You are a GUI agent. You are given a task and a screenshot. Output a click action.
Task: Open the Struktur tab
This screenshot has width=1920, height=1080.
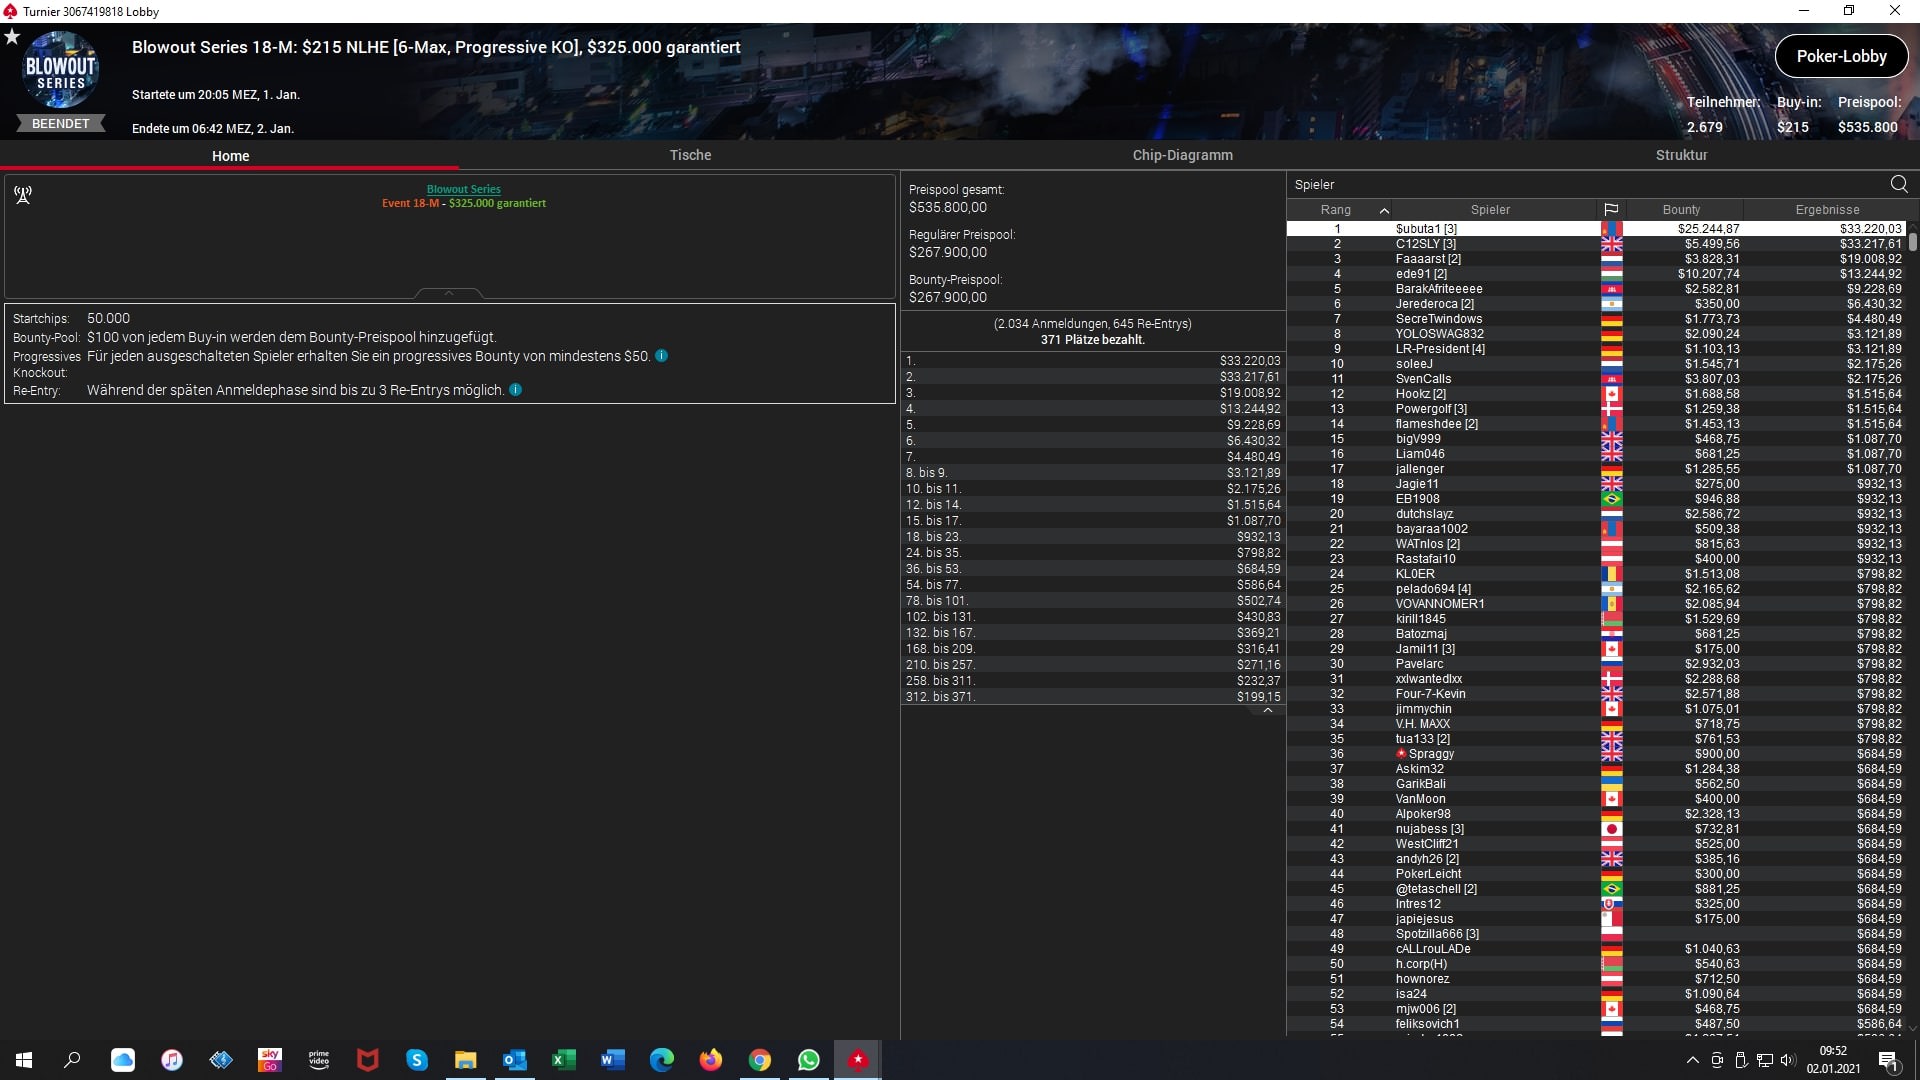tap(1681, 155)
